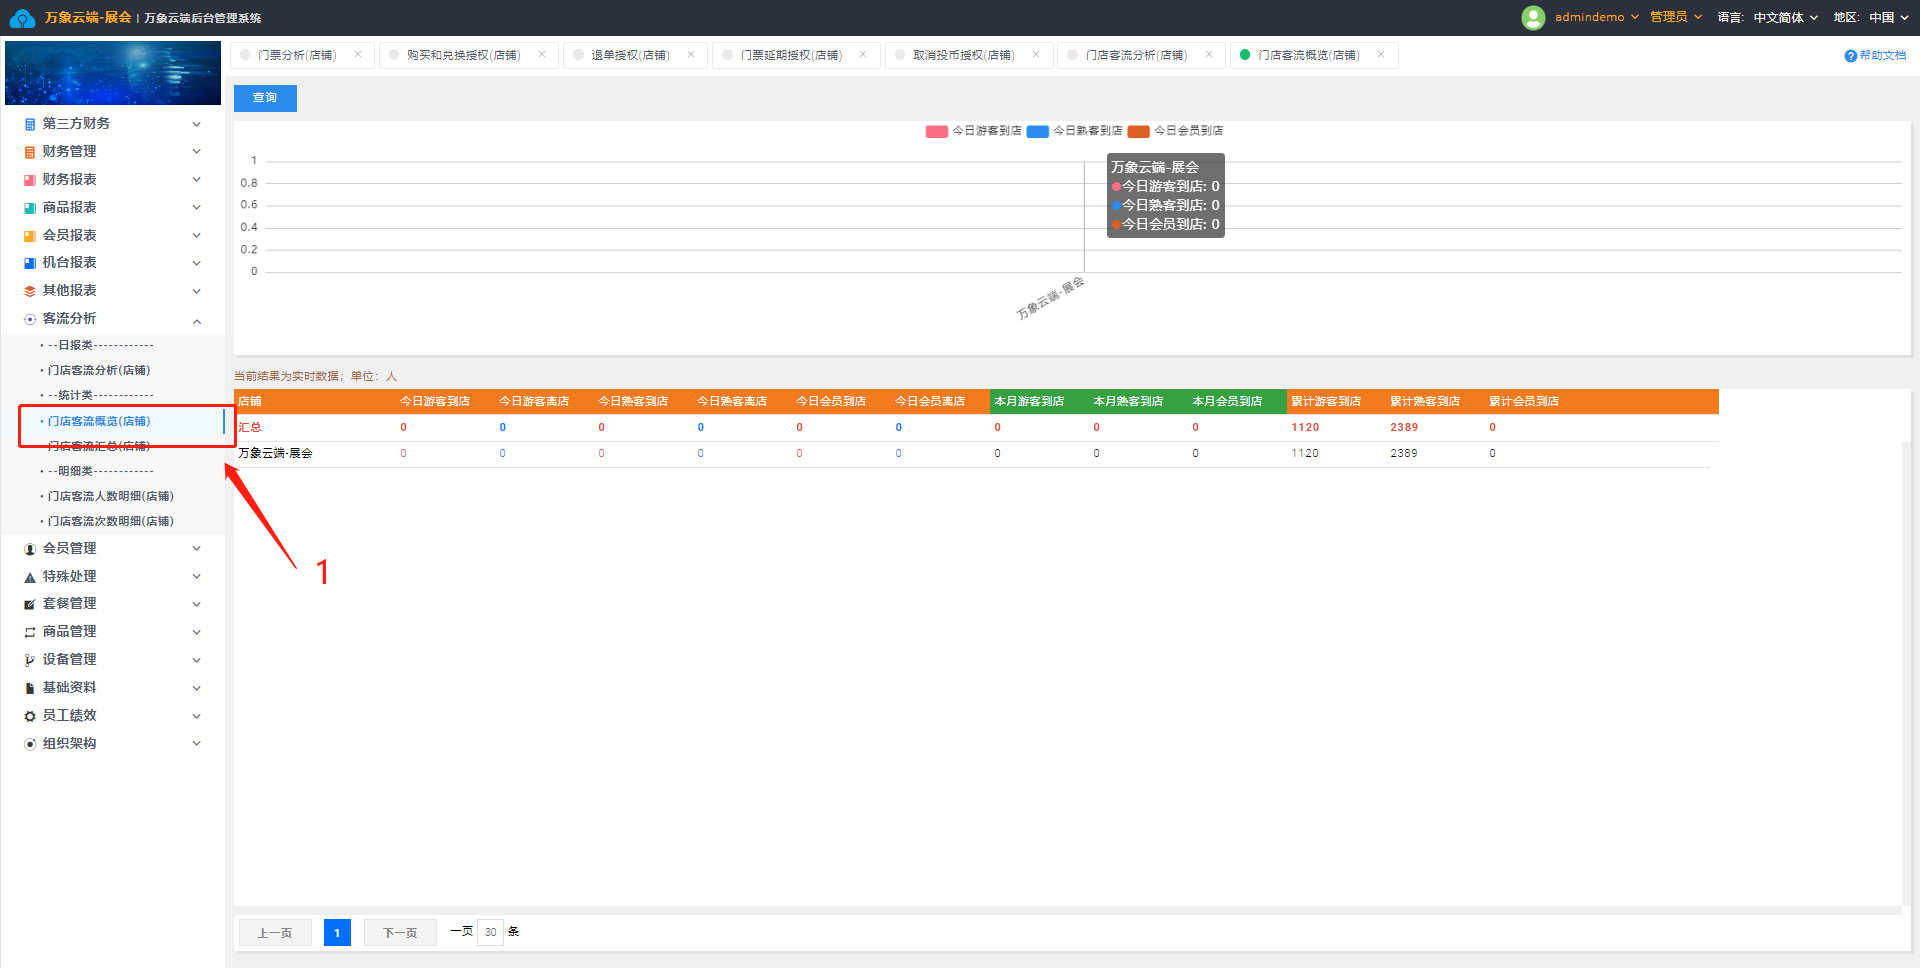Image resolution: width=1920 pixels, height=968 pixels.
Task: Expand the 会员管理 menu chevron
Action: coord(197,549)
